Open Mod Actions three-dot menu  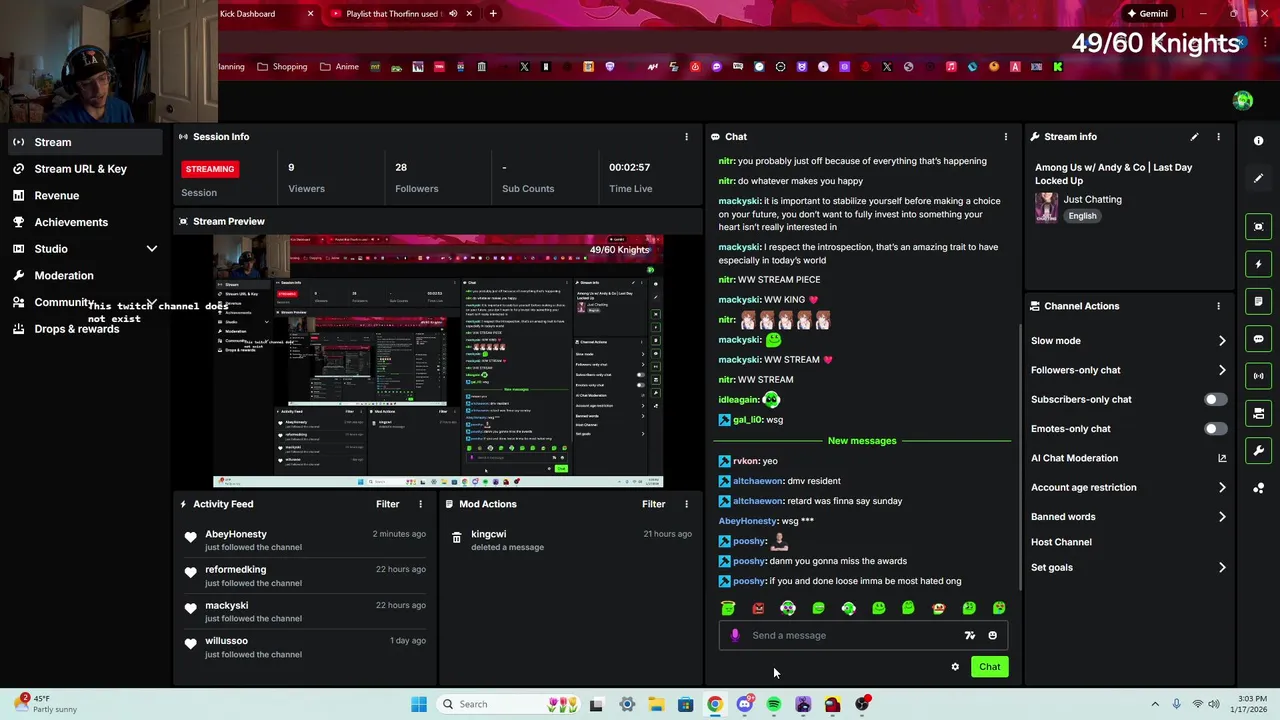point(686,504)
